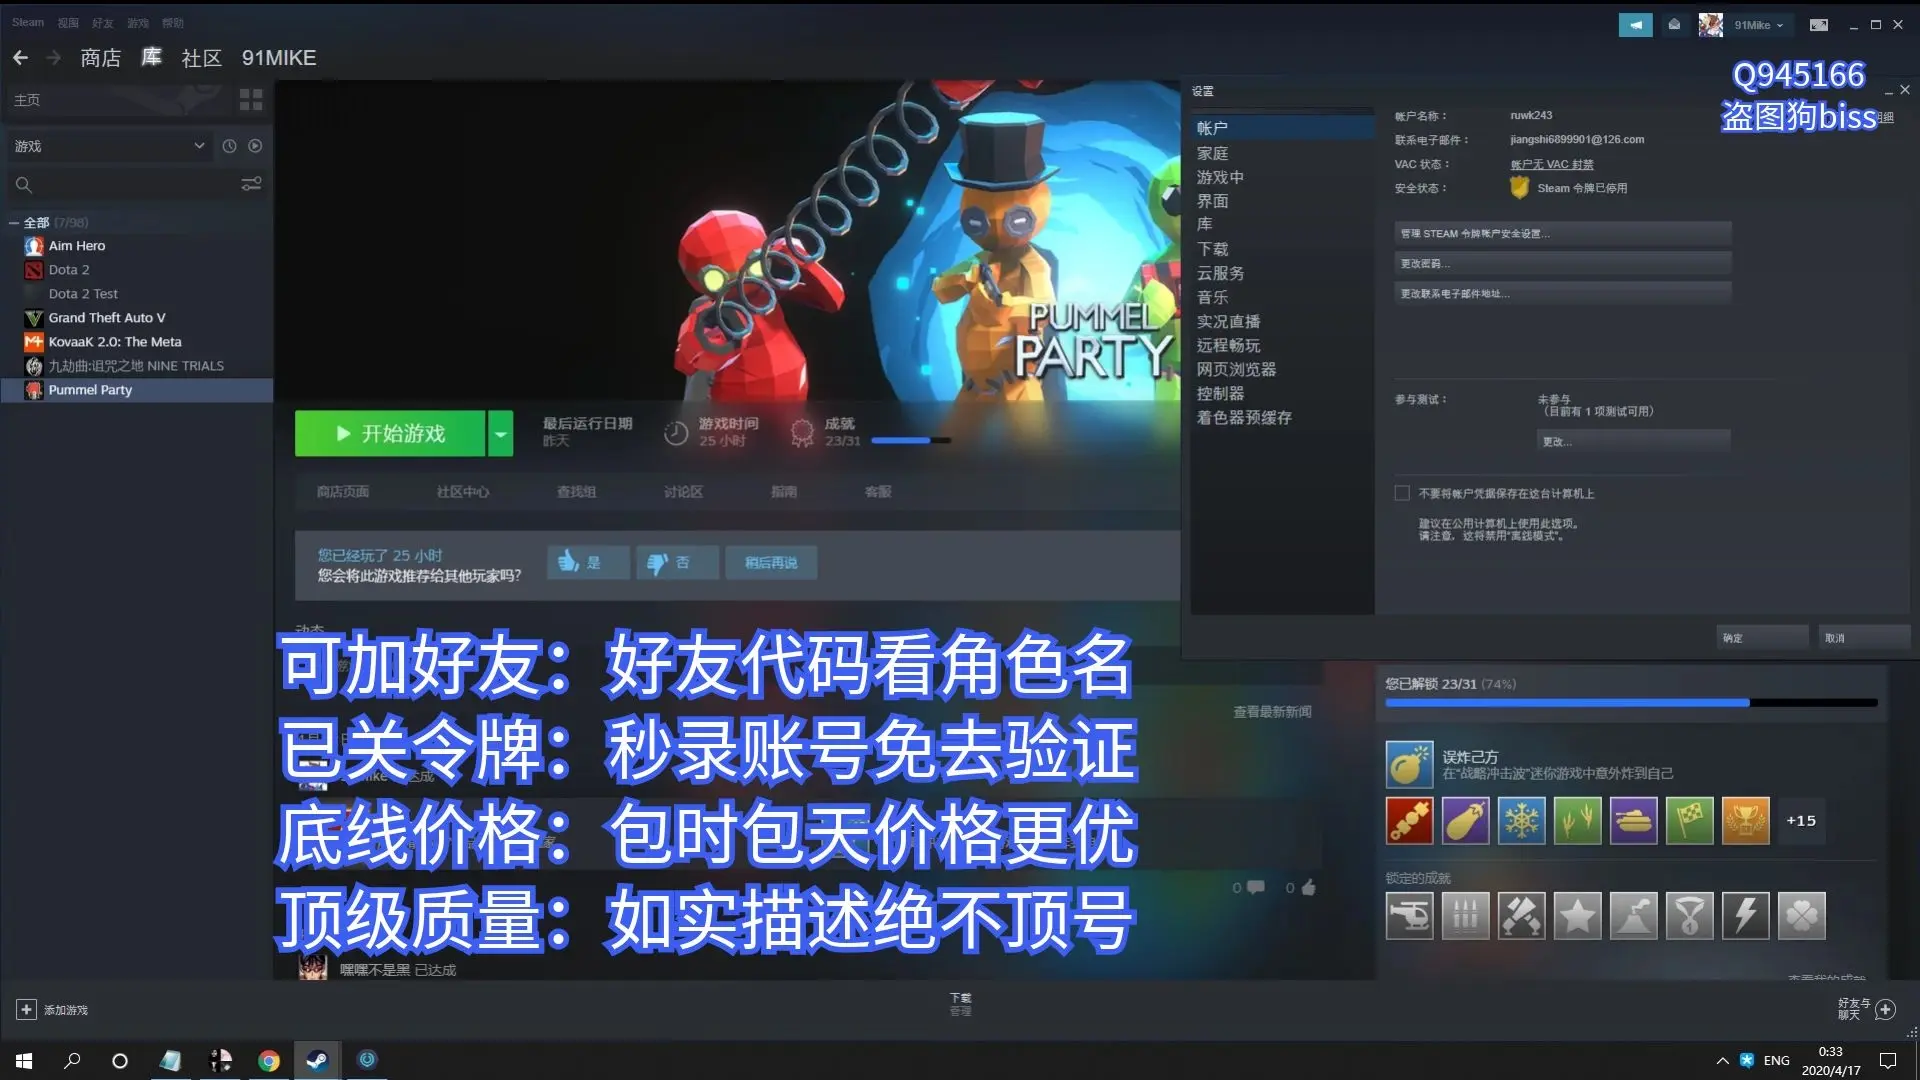Click the unlocked 23/31 achievements progress bar

[x=1631, y=703]
